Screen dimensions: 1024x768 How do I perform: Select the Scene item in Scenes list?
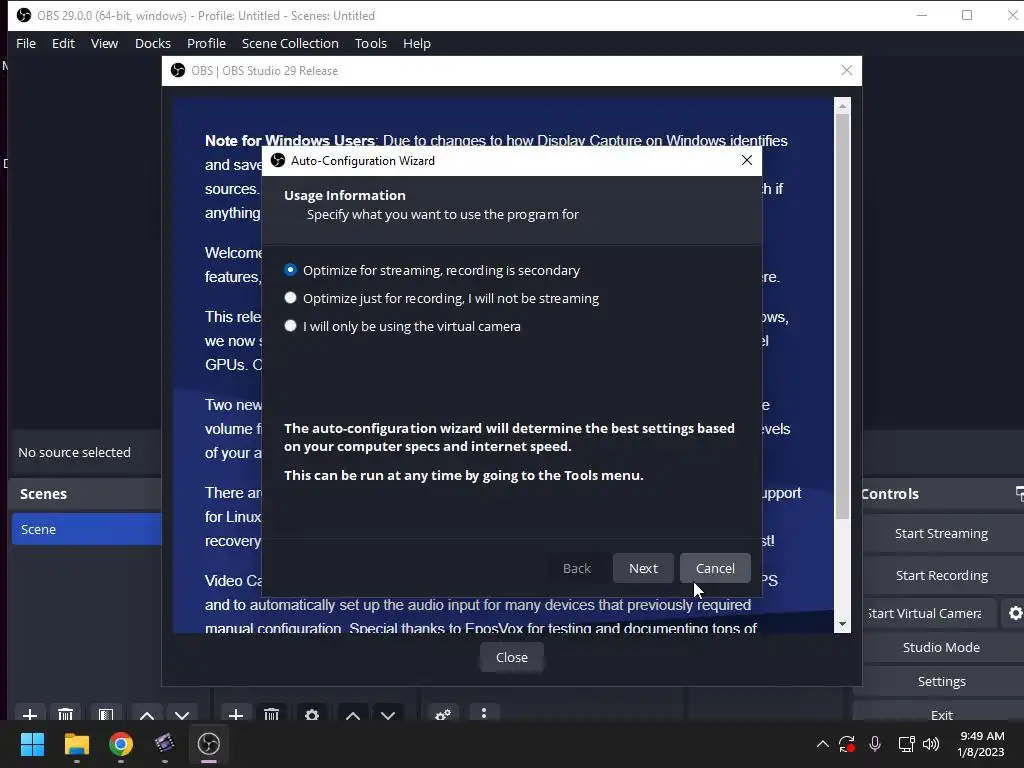(x=87, y=529)
